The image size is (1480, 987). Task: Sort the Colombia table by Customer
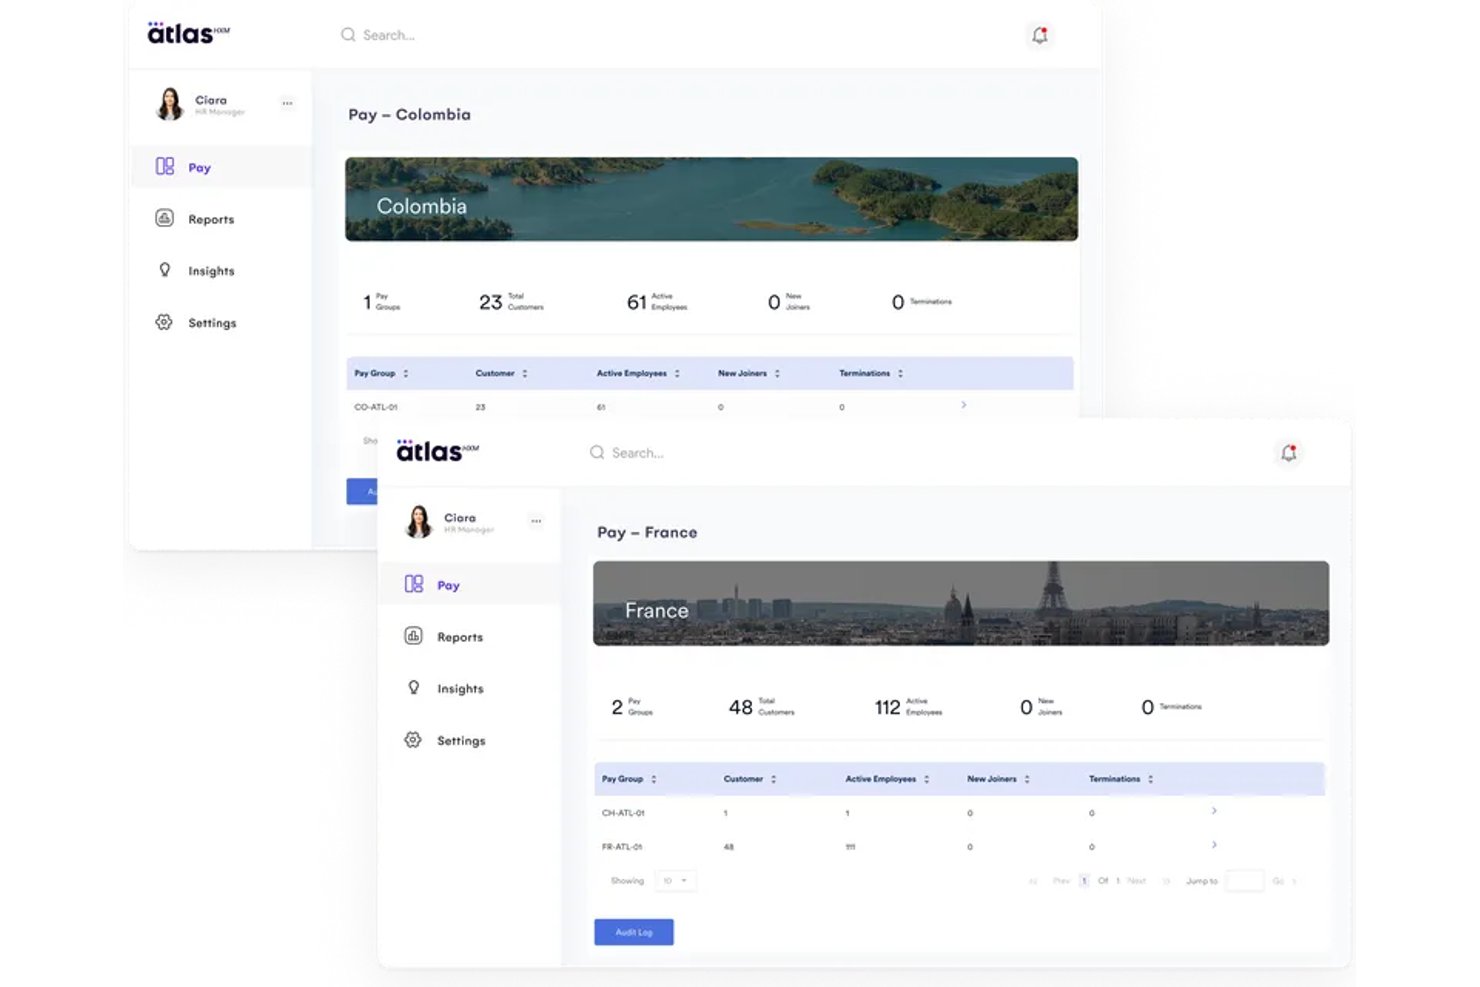pos(525,373)
